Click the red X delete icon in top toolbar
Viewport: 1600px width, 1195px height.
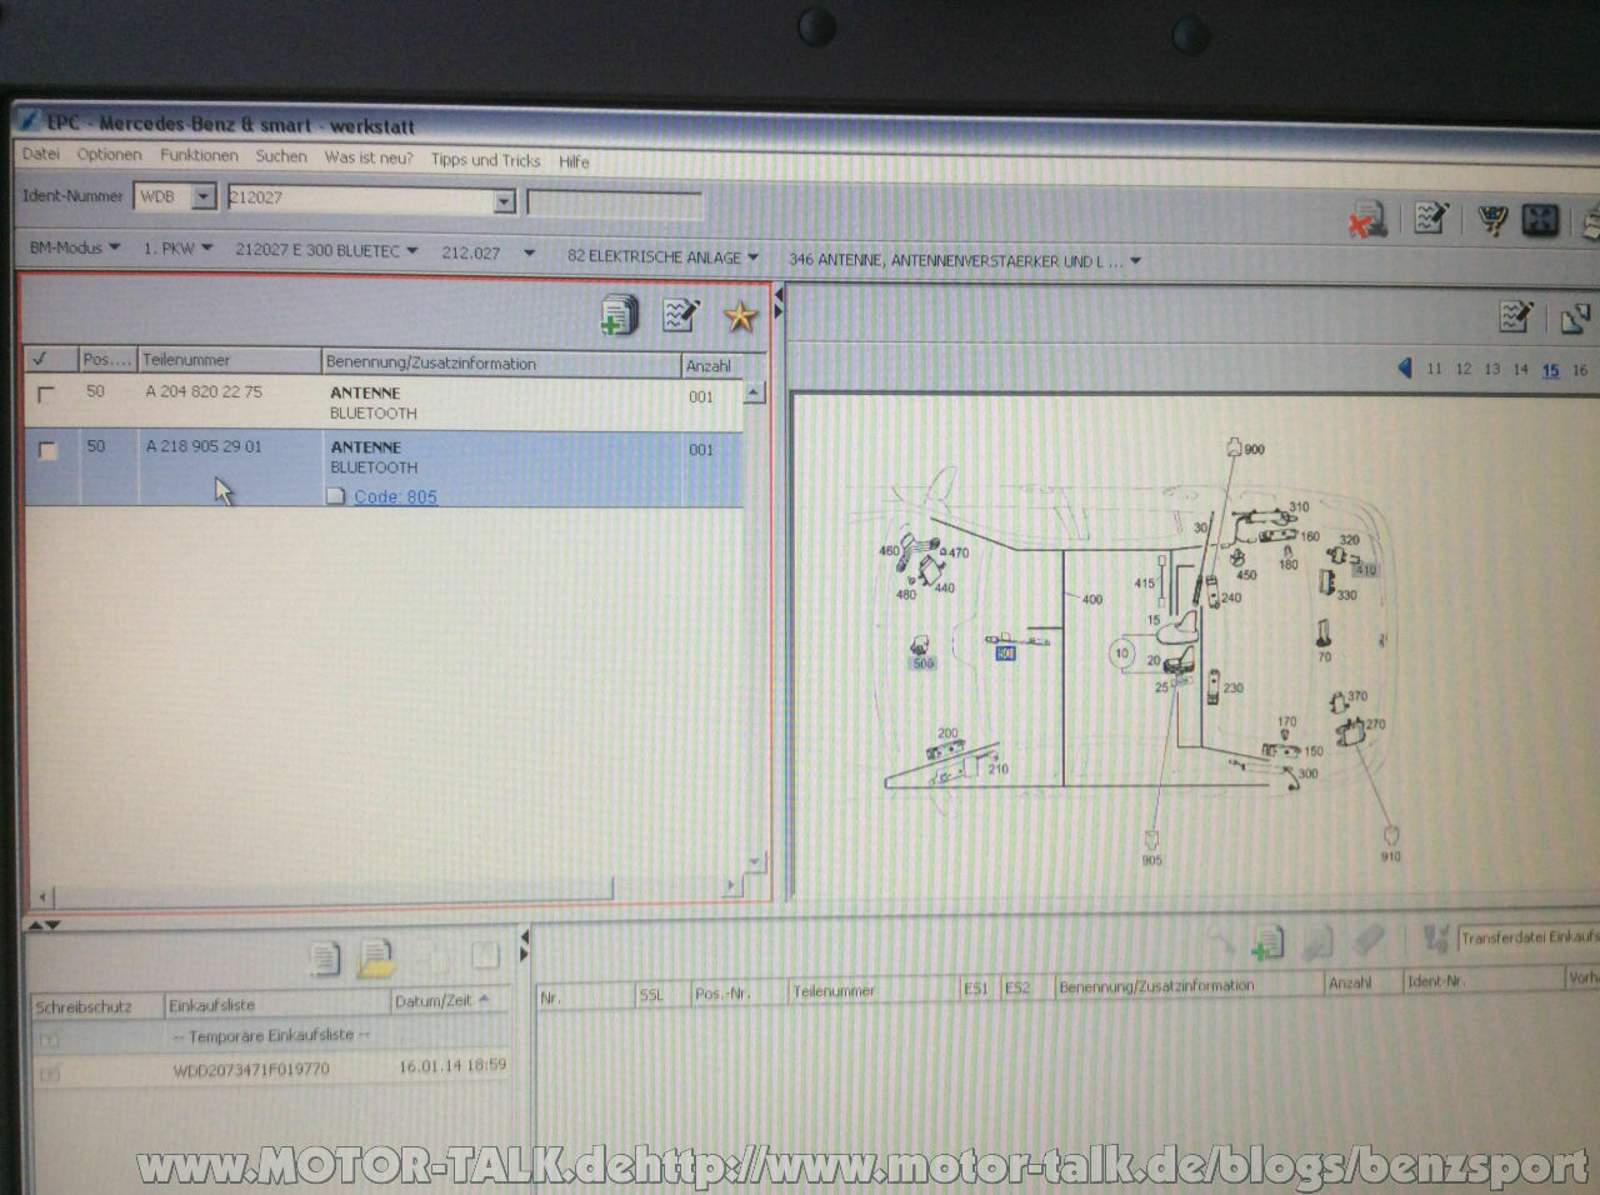[x=1367, y=220]
